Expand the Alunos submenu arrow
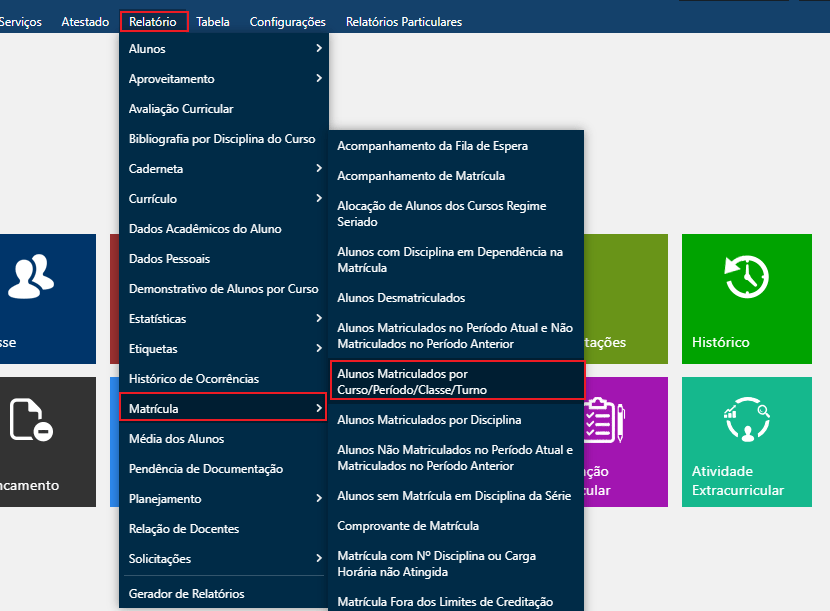The image size is (830, 611). tap(318, 49)
